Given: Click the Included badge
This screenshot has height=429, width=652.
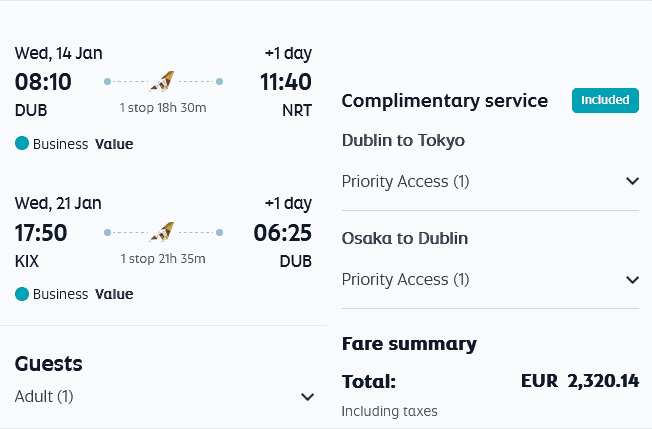Looking at the screenshot, I should [605, 100].
